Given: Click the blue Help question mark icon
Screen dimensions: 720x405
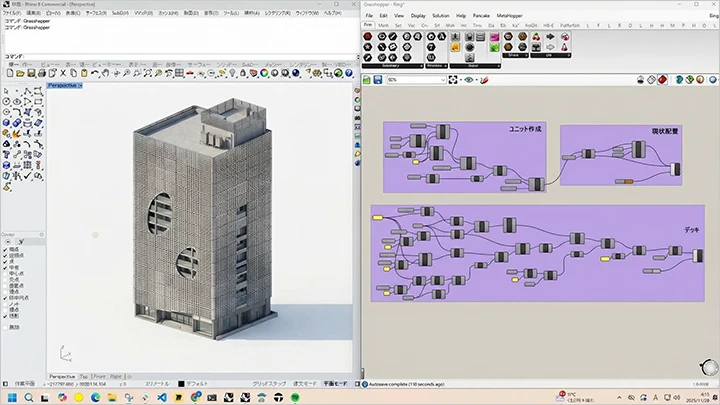Looking at the screenshot, I should [x=349, y=73].
